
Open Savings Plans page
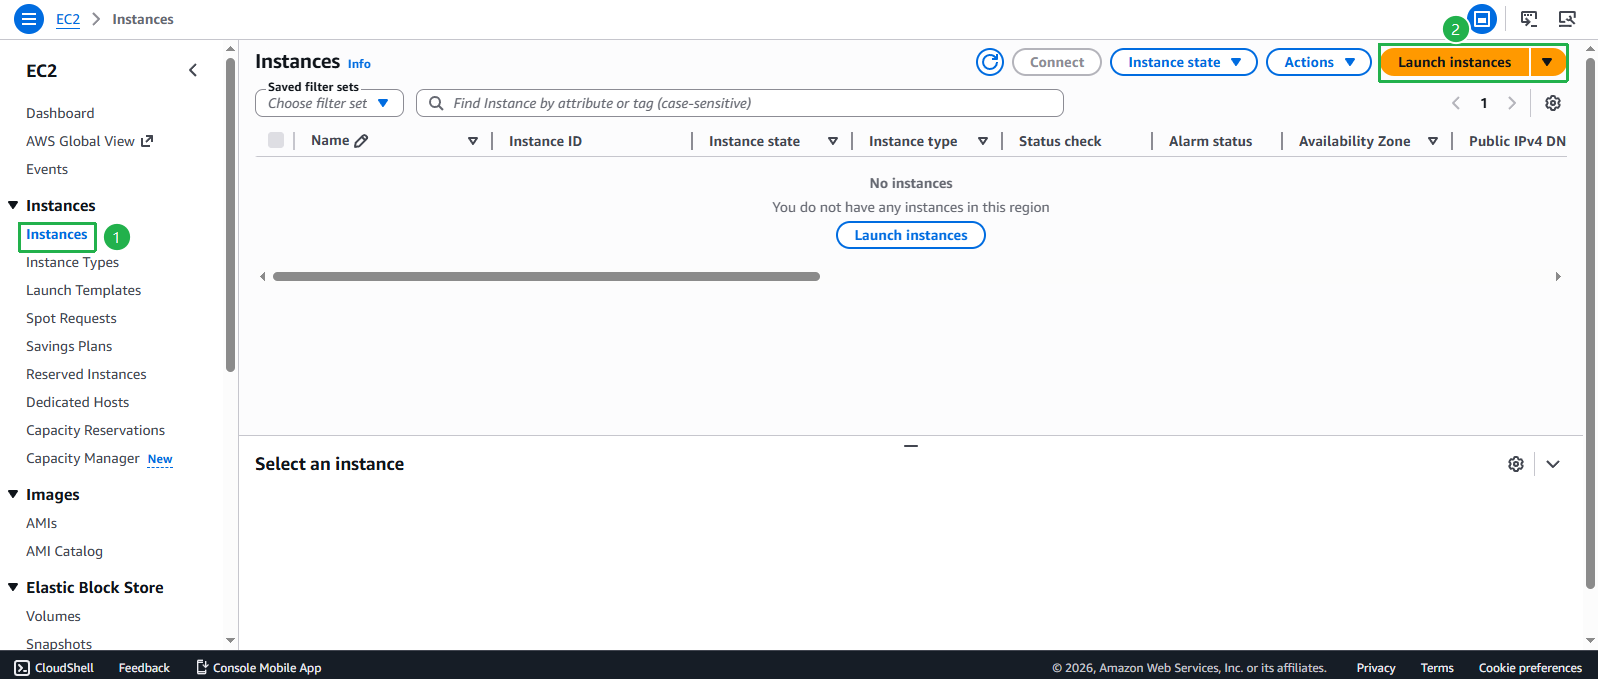(69, 346)
